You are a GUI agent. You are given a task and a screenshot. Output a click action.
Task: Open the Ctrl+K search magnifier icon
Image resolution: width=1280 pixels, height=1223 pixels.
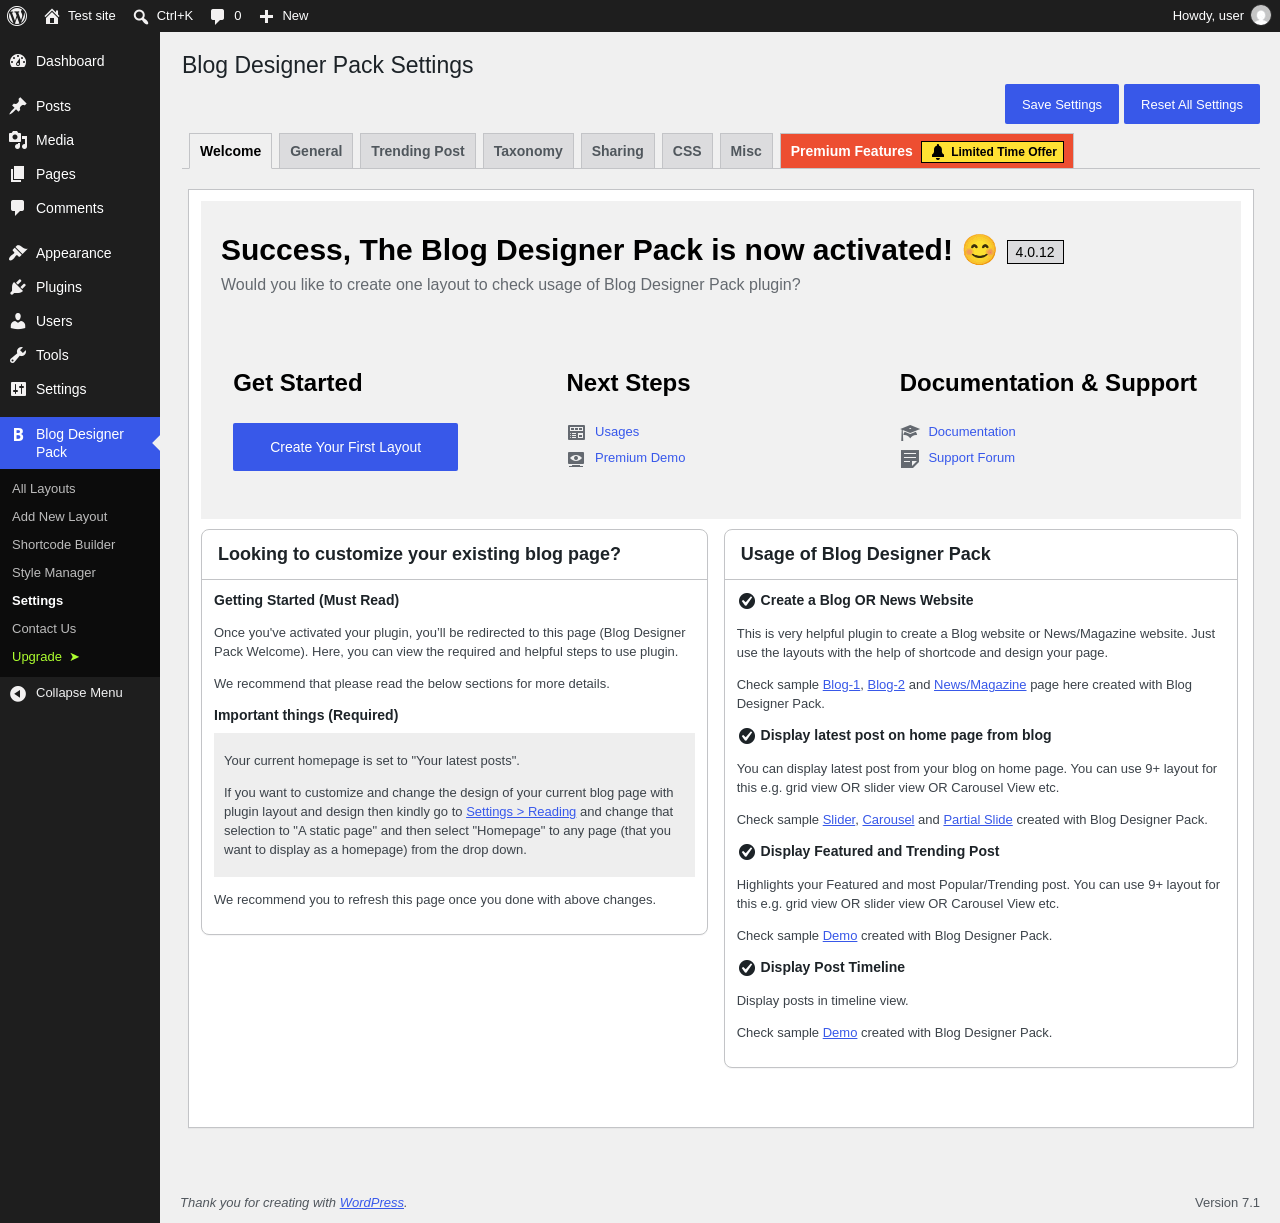tap(141, 16)
